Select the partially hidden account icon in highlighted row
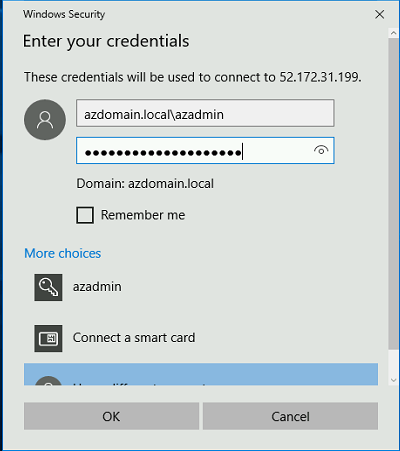400x451 pixels. pyautogui.click(x=49, y=381)
